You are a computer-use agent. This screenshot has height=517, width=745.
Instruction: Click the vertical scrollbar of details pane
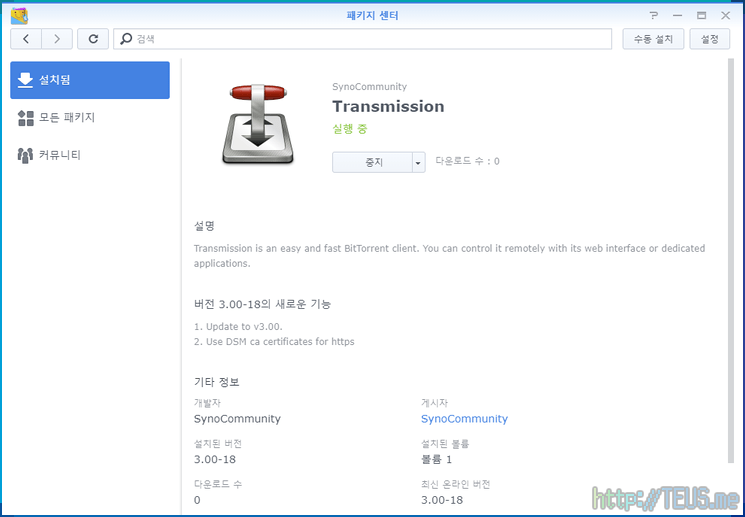[730, 260]
